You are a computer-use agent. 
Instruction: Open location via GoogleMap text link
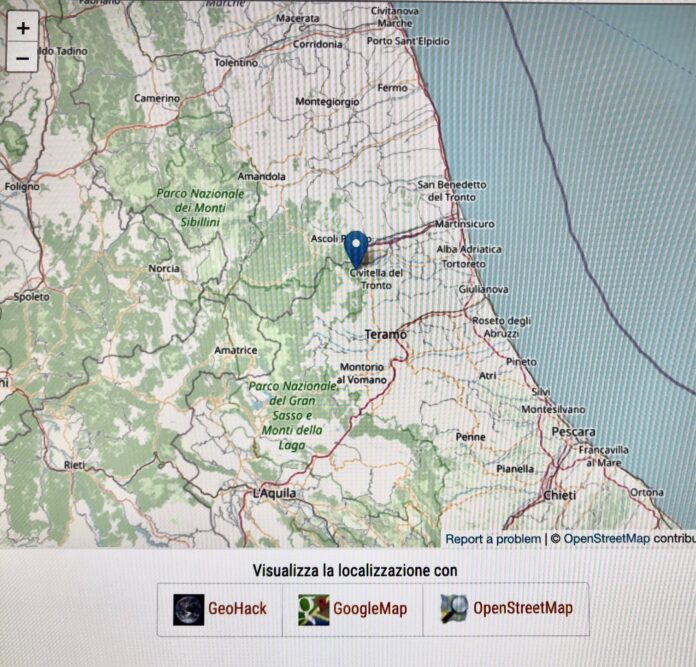coord(369,609)
